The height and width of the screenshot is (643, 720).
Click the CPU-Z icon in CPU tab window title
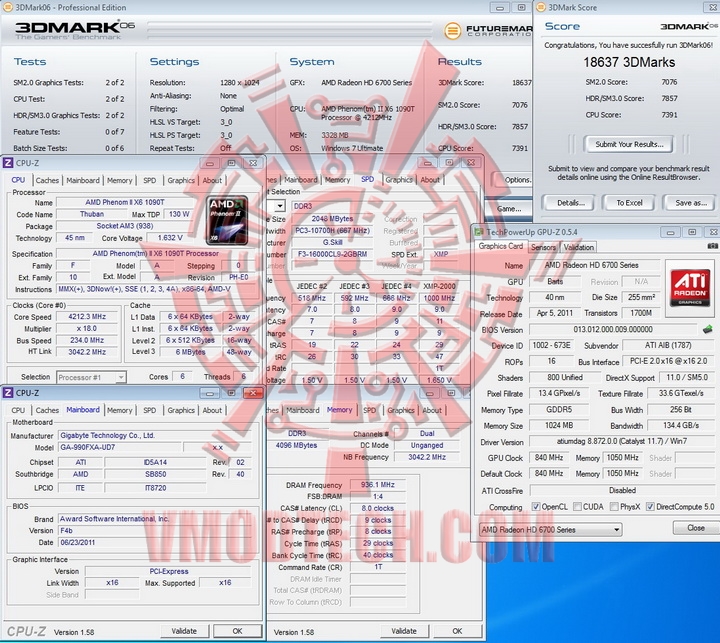[8, 163]
